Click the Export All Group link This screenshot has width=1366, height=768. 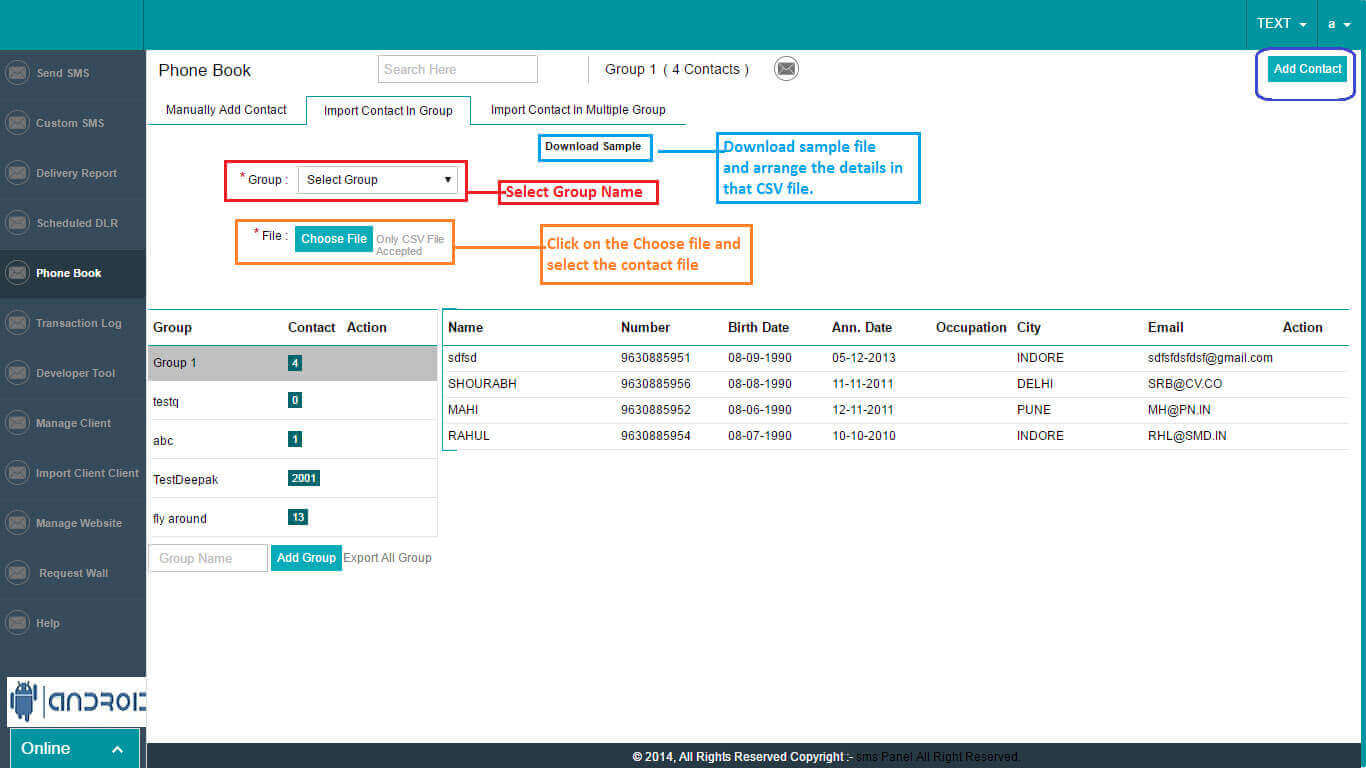point(387,558)
